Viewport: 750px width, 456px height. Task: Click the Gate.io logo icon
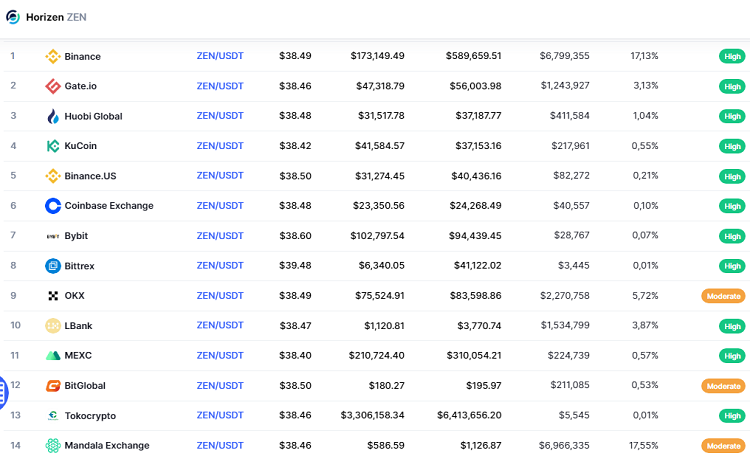[53, 86]
